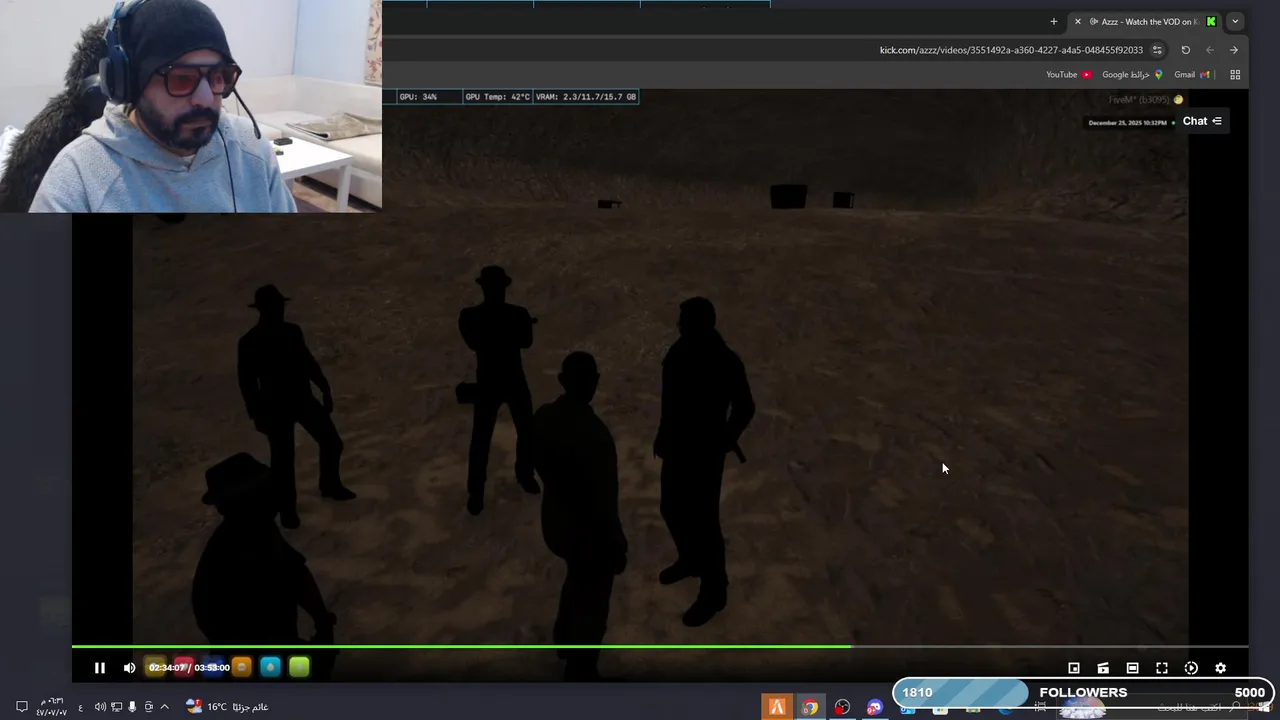The height and width of the screenshot is (720, 1280).
Task: Open the Chat panel
Action: 1202,121
